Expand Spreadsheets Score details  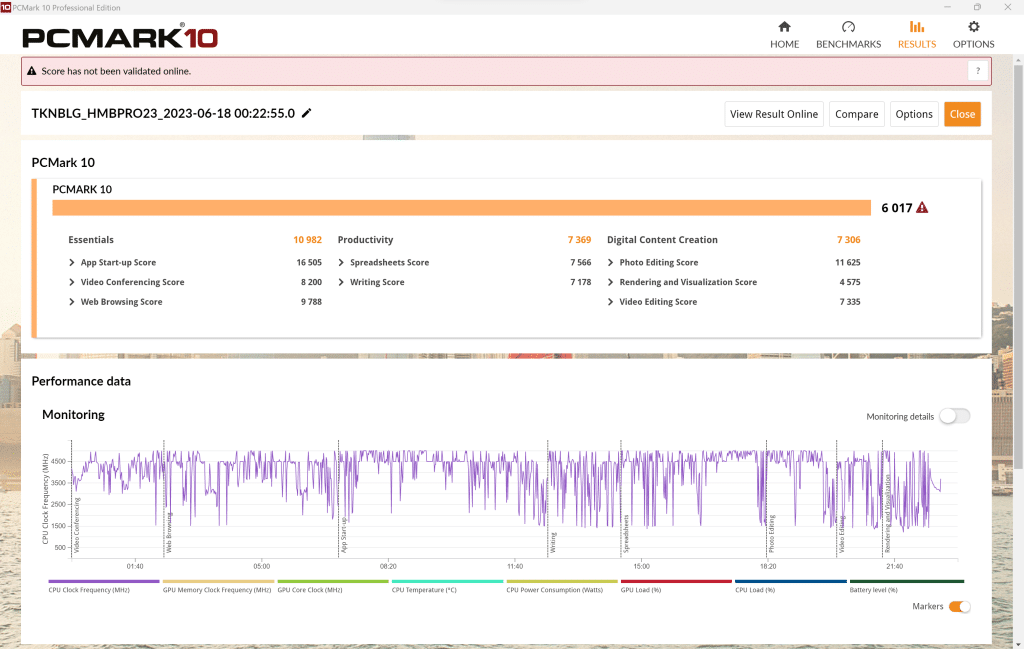[341, 262]
